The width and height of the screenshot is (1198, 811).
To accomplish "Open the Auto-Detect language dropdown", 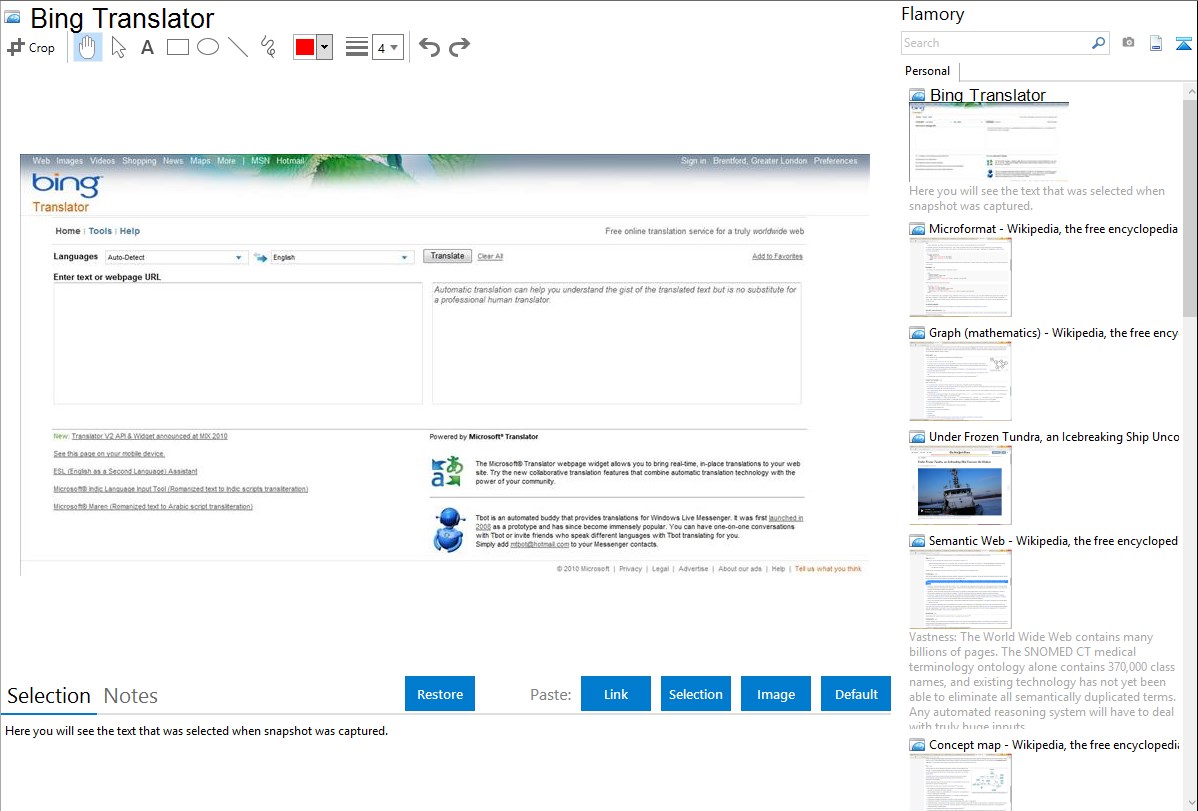I will point(175,258).
